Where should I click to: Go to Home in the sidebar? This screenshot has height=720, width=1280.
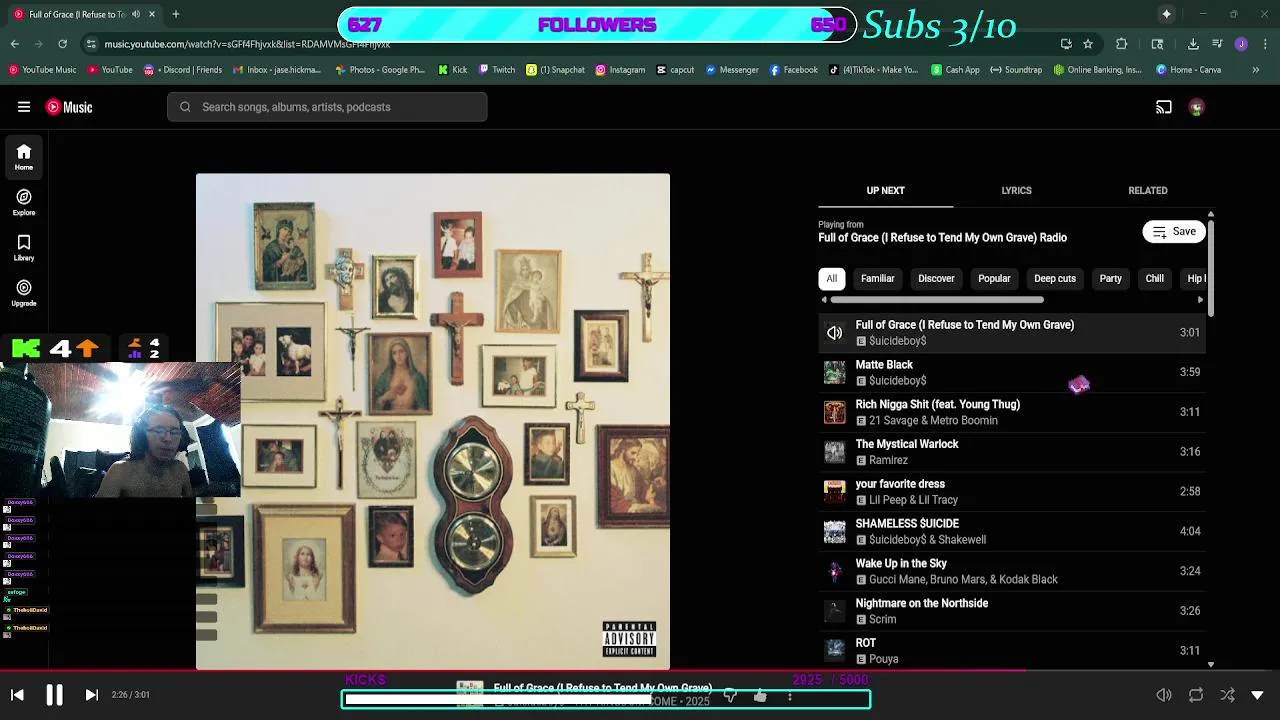24,157
